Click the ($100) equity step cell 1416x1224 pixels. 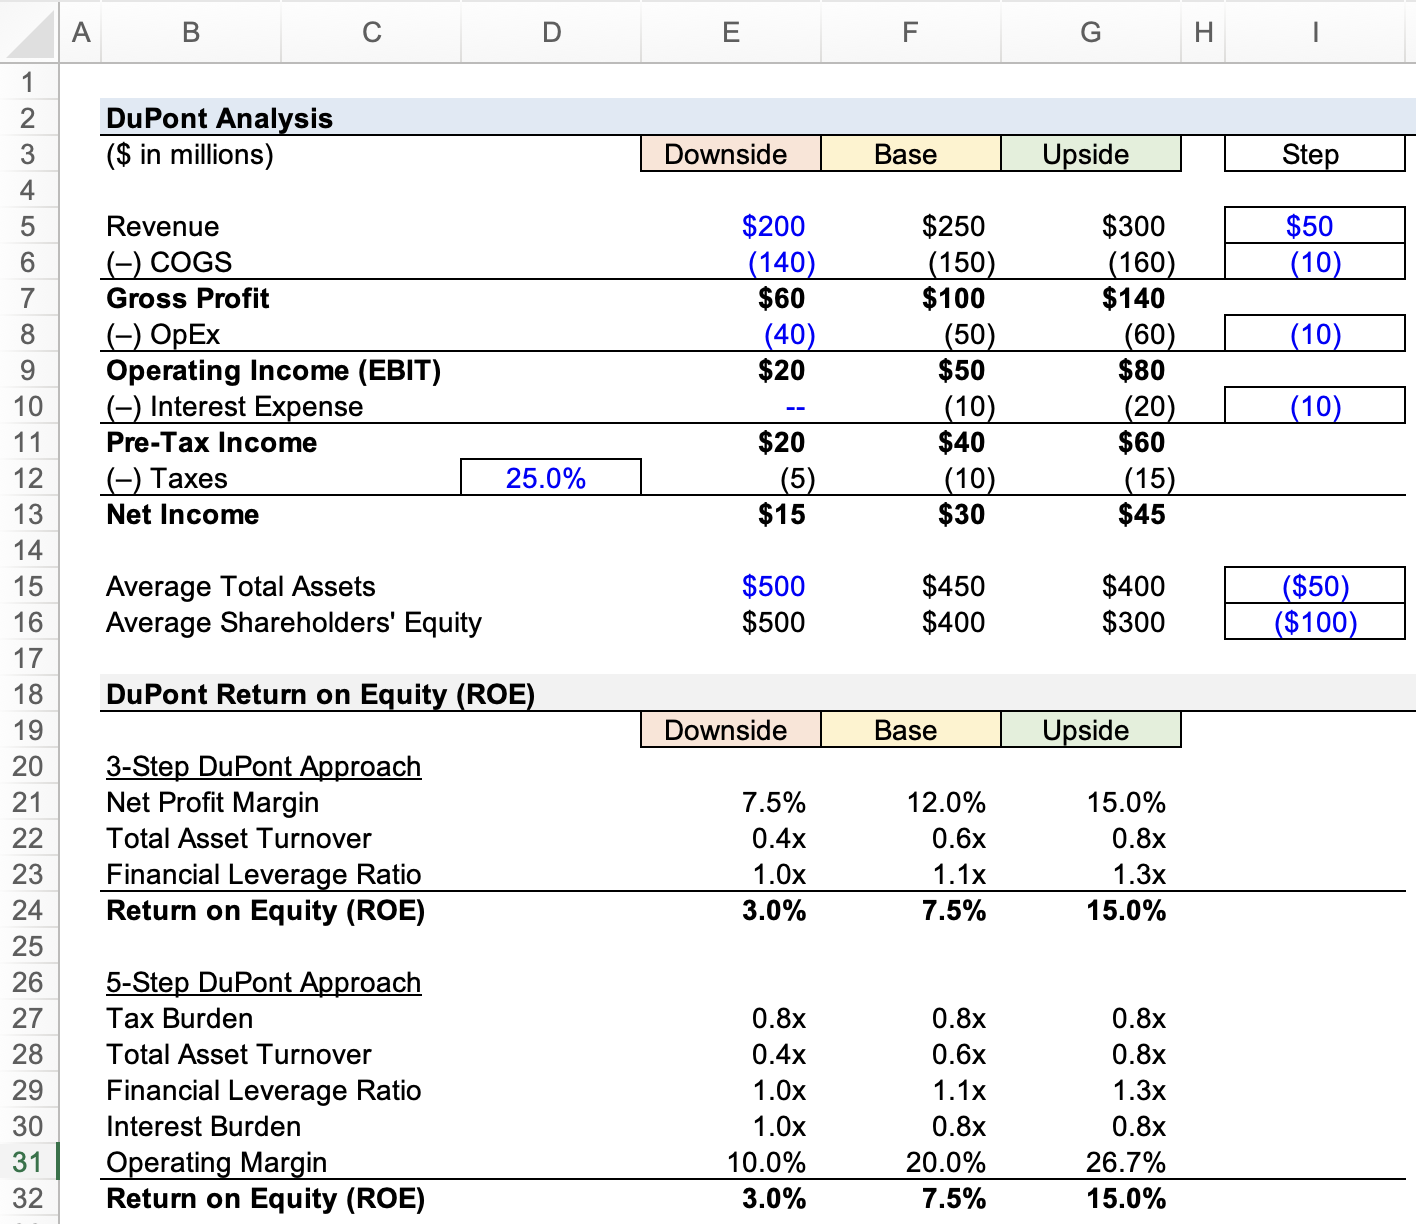[1315, 622]
